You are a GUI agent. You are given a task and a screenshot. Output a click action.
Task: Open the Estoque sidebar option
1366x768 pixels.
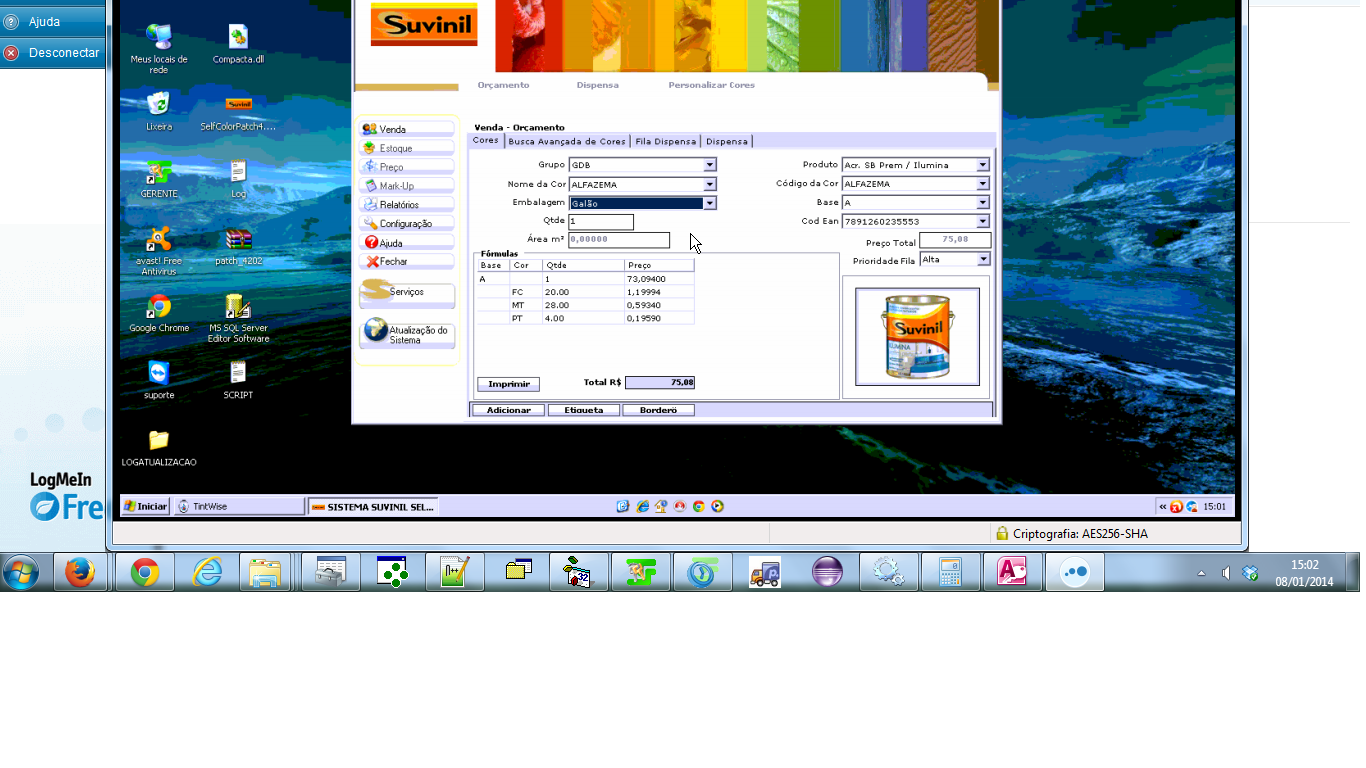407,148
